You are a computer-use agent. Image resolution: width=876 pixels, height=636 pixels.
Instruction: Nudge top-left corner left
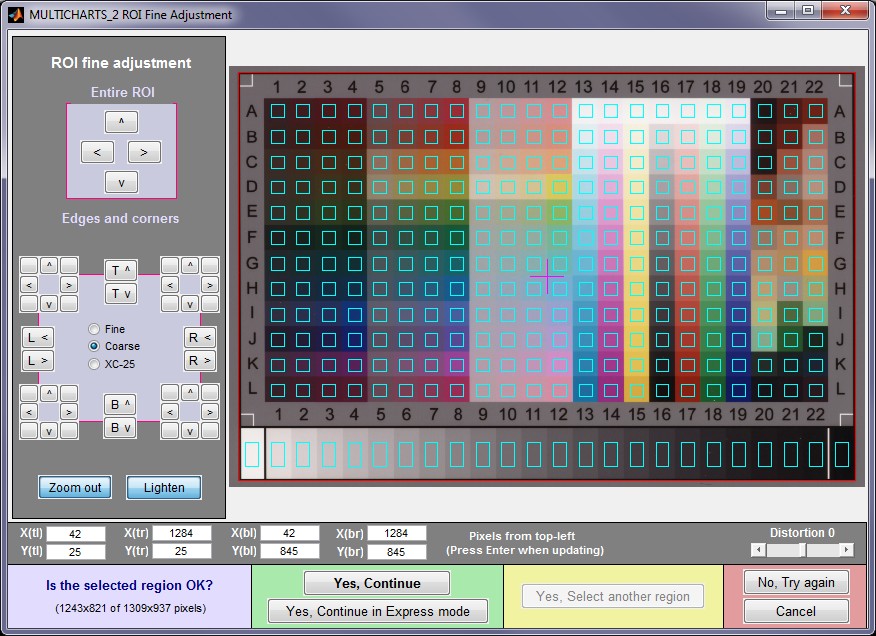tap(29, 285)
